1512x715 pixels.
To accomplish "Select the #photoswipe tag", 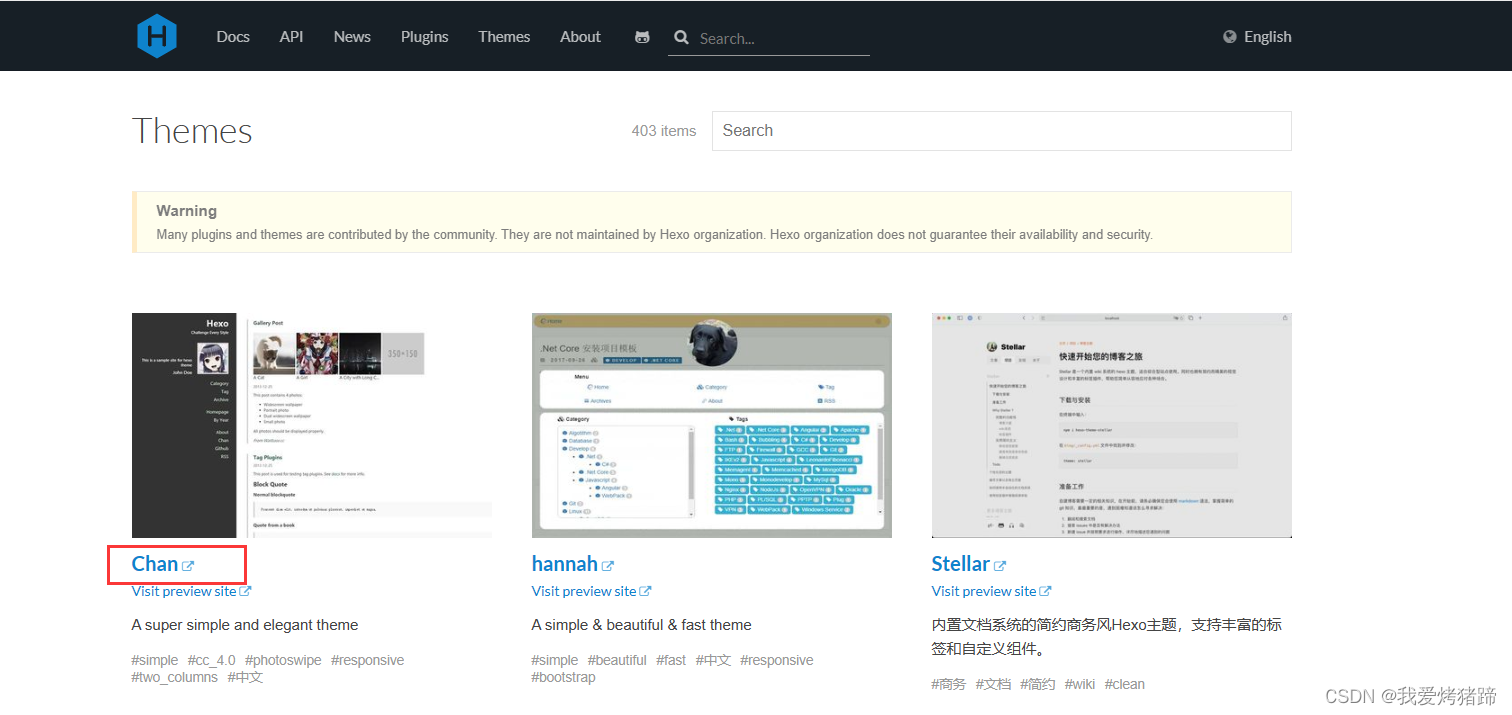I will (x=283, y=660).
